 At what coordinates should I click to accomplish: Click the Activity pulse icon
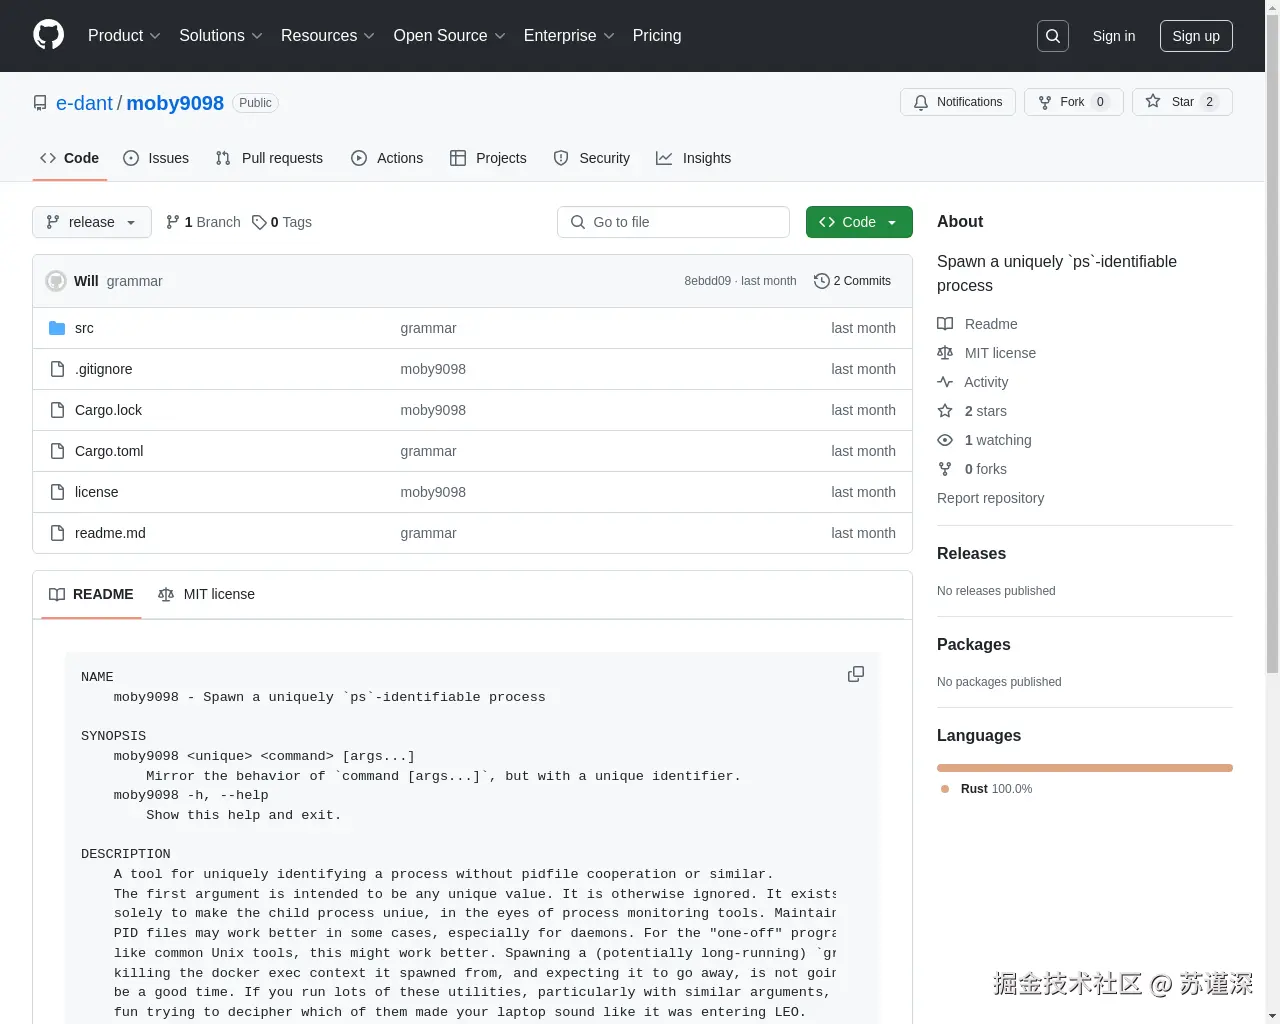pos(945,382)
